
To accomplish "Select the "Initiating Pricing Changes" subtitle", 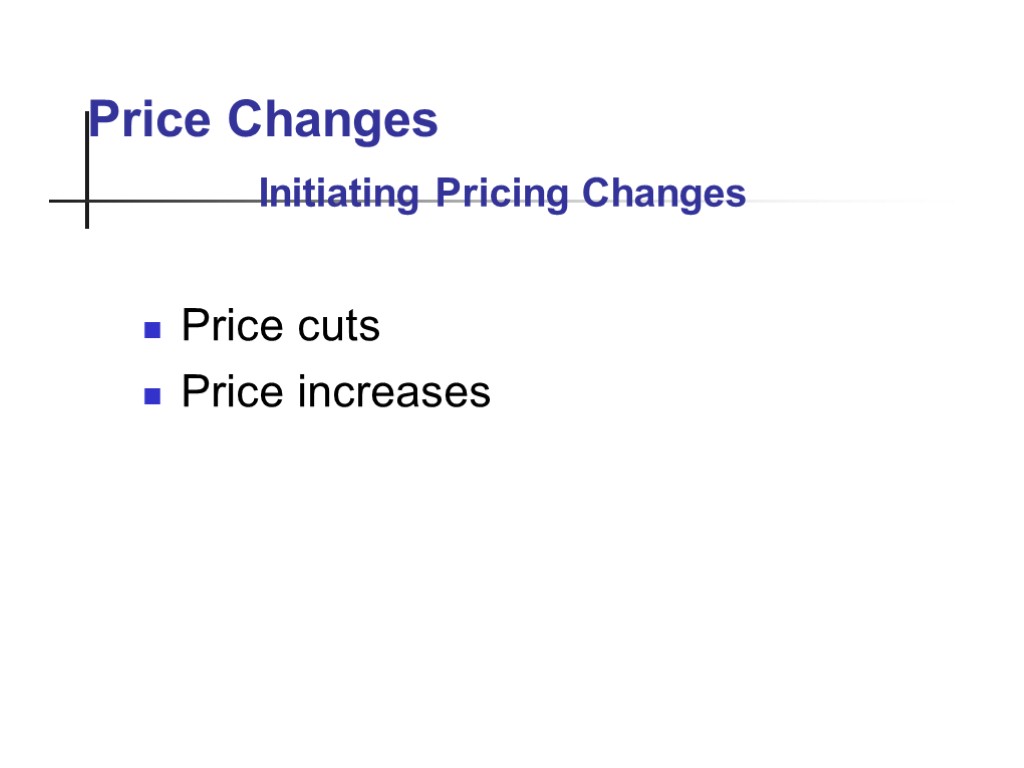I will (x=502, y=193).
